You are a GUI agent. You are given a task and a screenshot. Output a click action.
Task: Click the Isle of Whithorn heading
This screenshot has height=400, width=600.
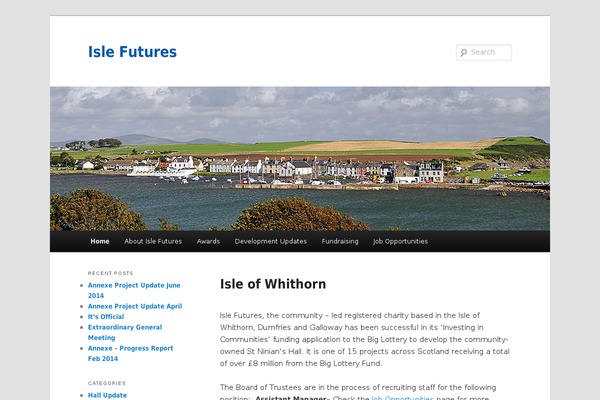coord(273,284)
